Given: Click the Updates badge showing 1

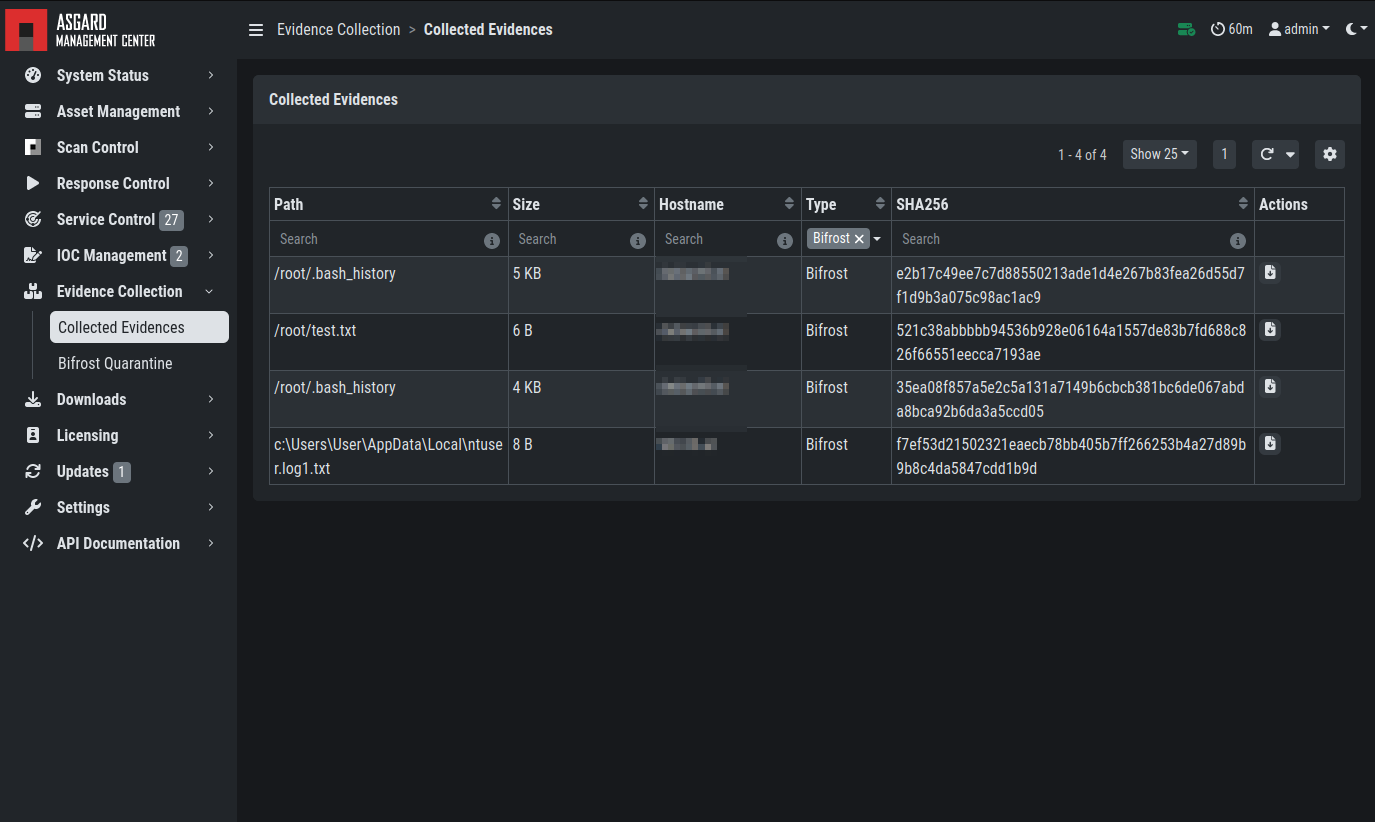Looking at the screenshot, I should [x=122, y=472].
